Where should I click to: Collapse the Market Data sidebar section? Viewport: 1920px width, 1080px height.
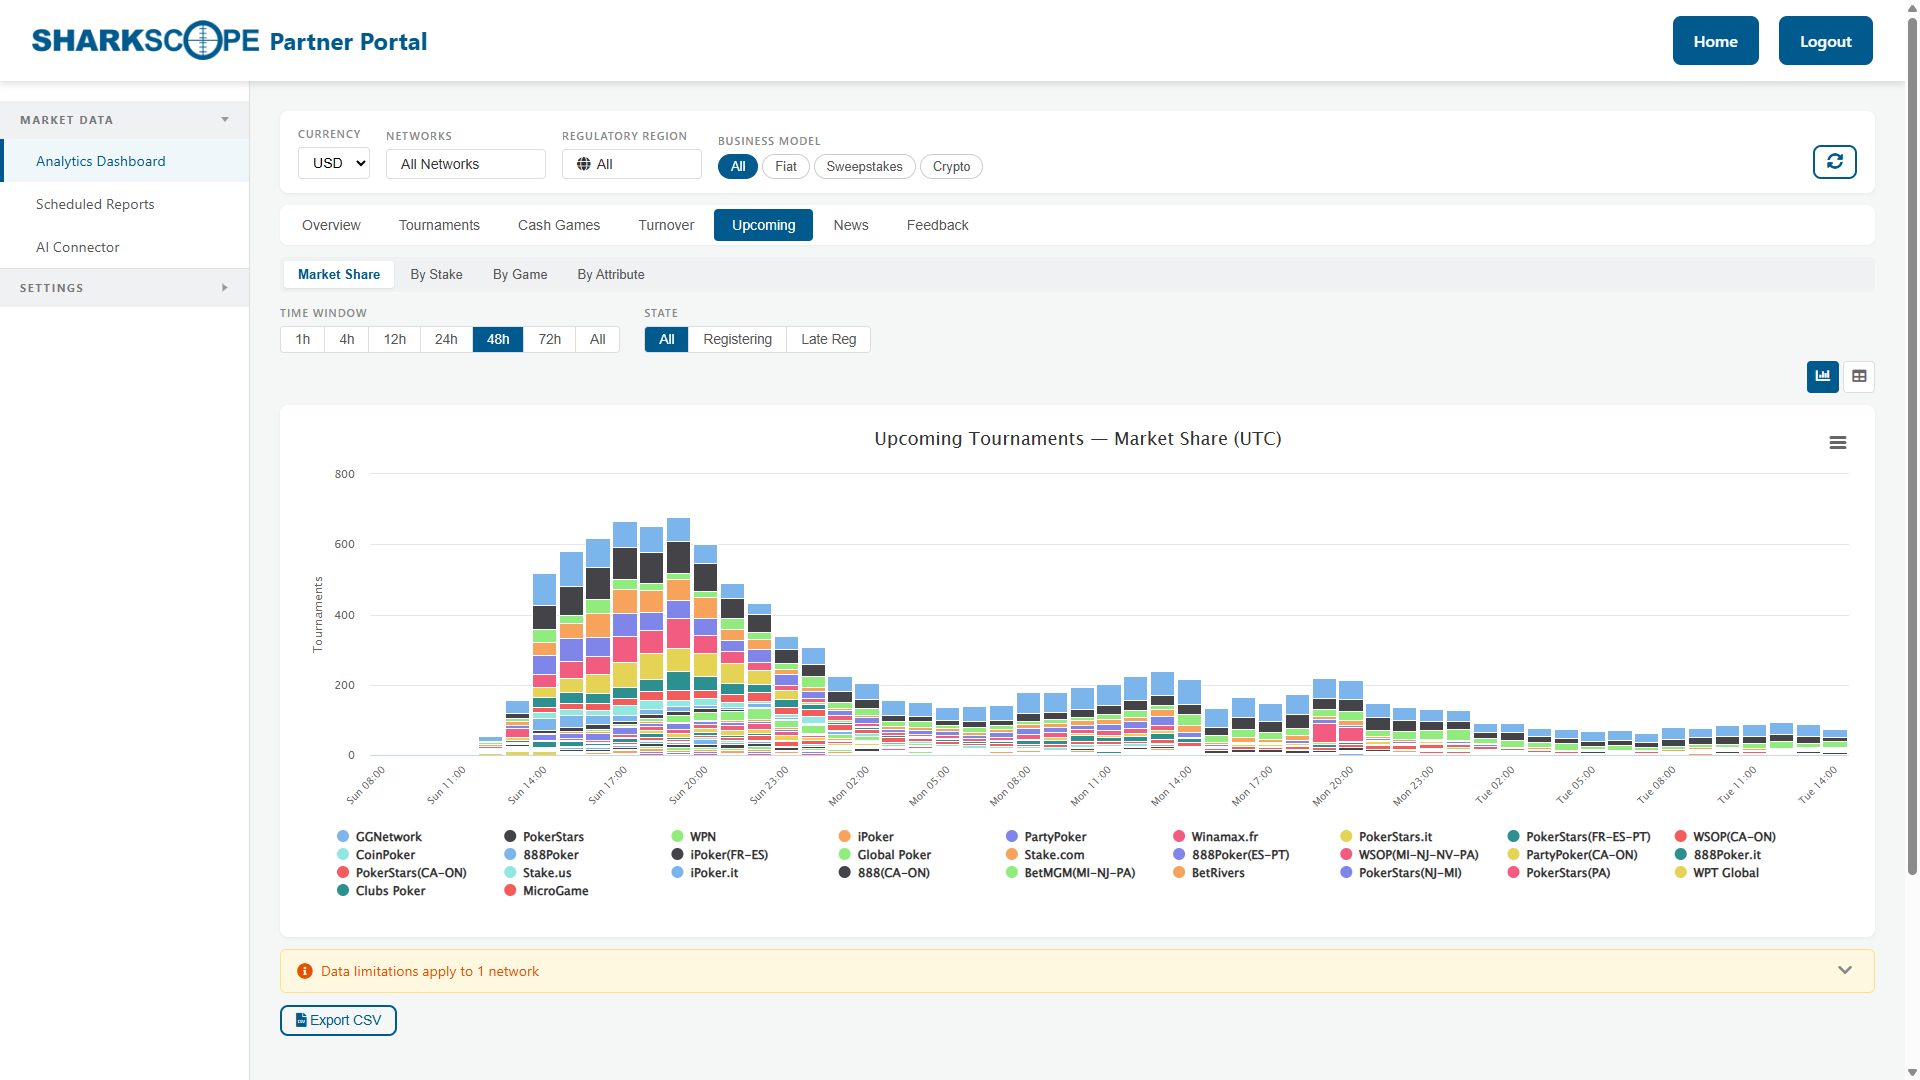click(124, 120)
